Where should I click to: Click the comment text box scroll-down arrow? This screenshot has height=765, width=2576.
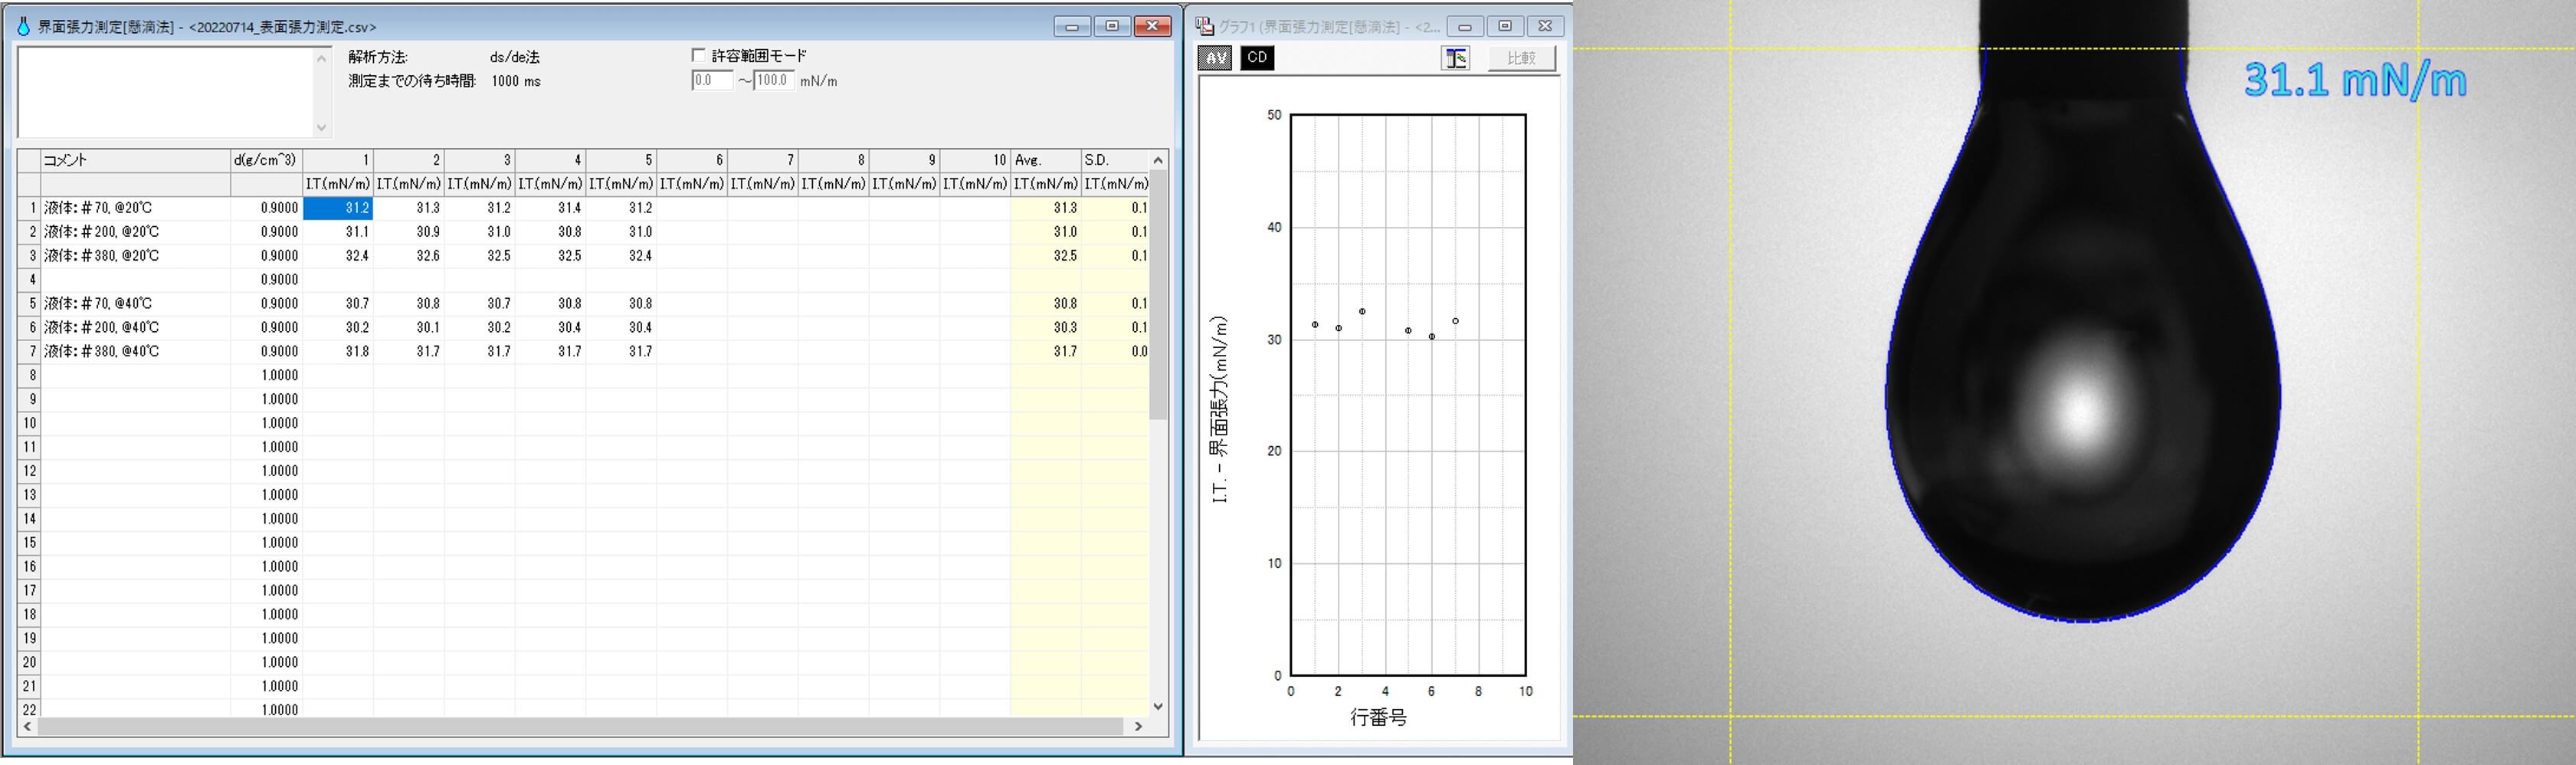click(321, 127)
